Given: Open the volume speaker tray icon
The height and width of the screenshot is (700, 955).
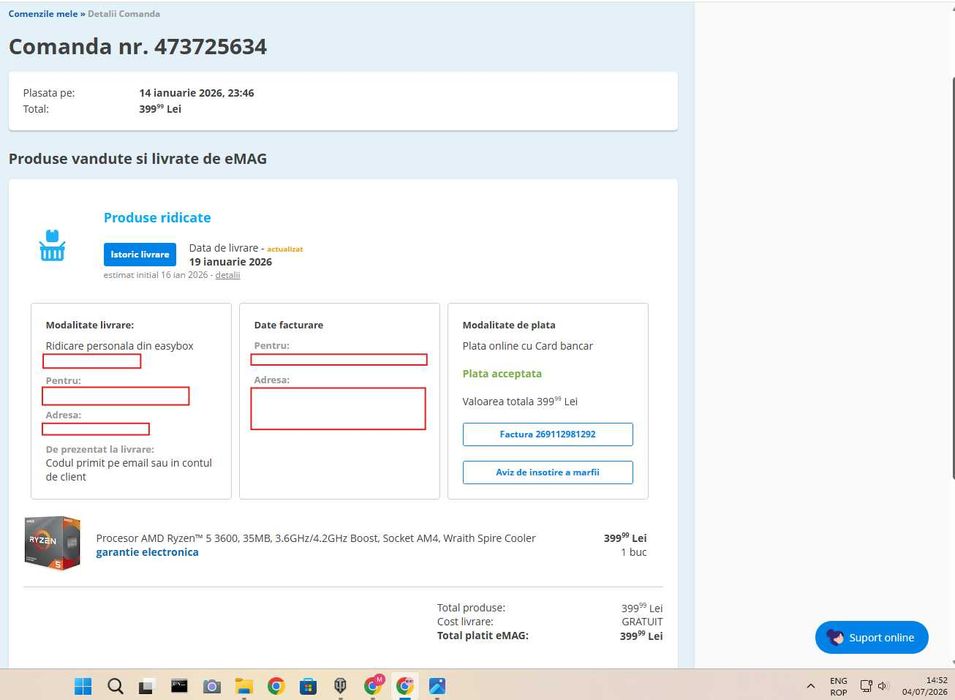Looking at the screenshot, I should (883, 686).
